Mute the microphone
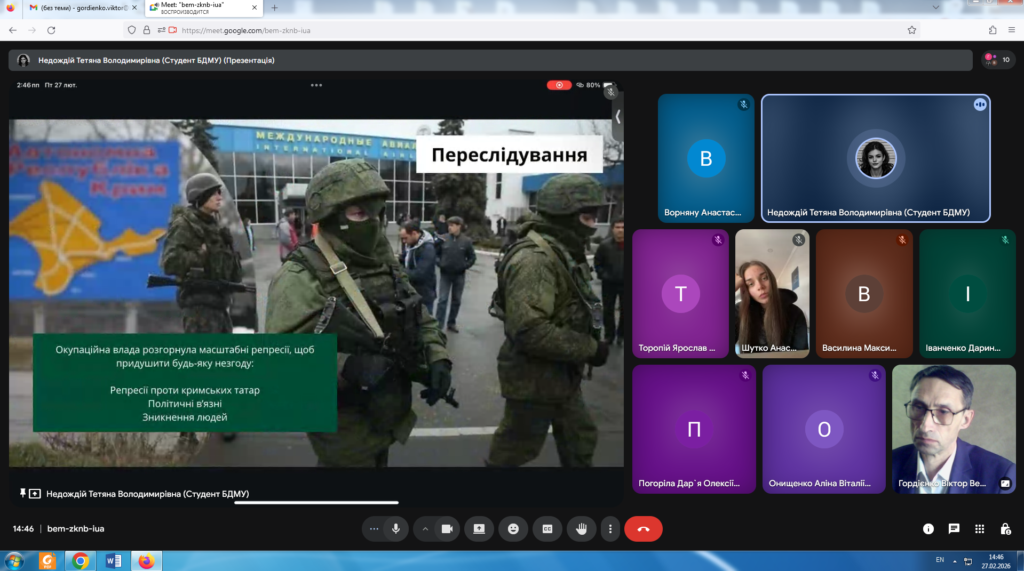Image resolution: width=1024 pixels, height=571 pixels. (397, 529)
